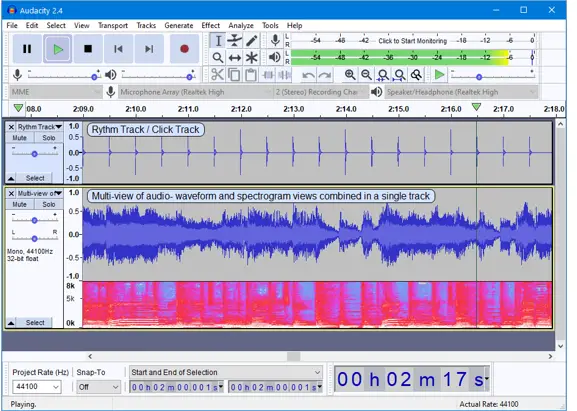Open the Project Rate 44100 dropdown
577x411 pixels.
(36, 387)
